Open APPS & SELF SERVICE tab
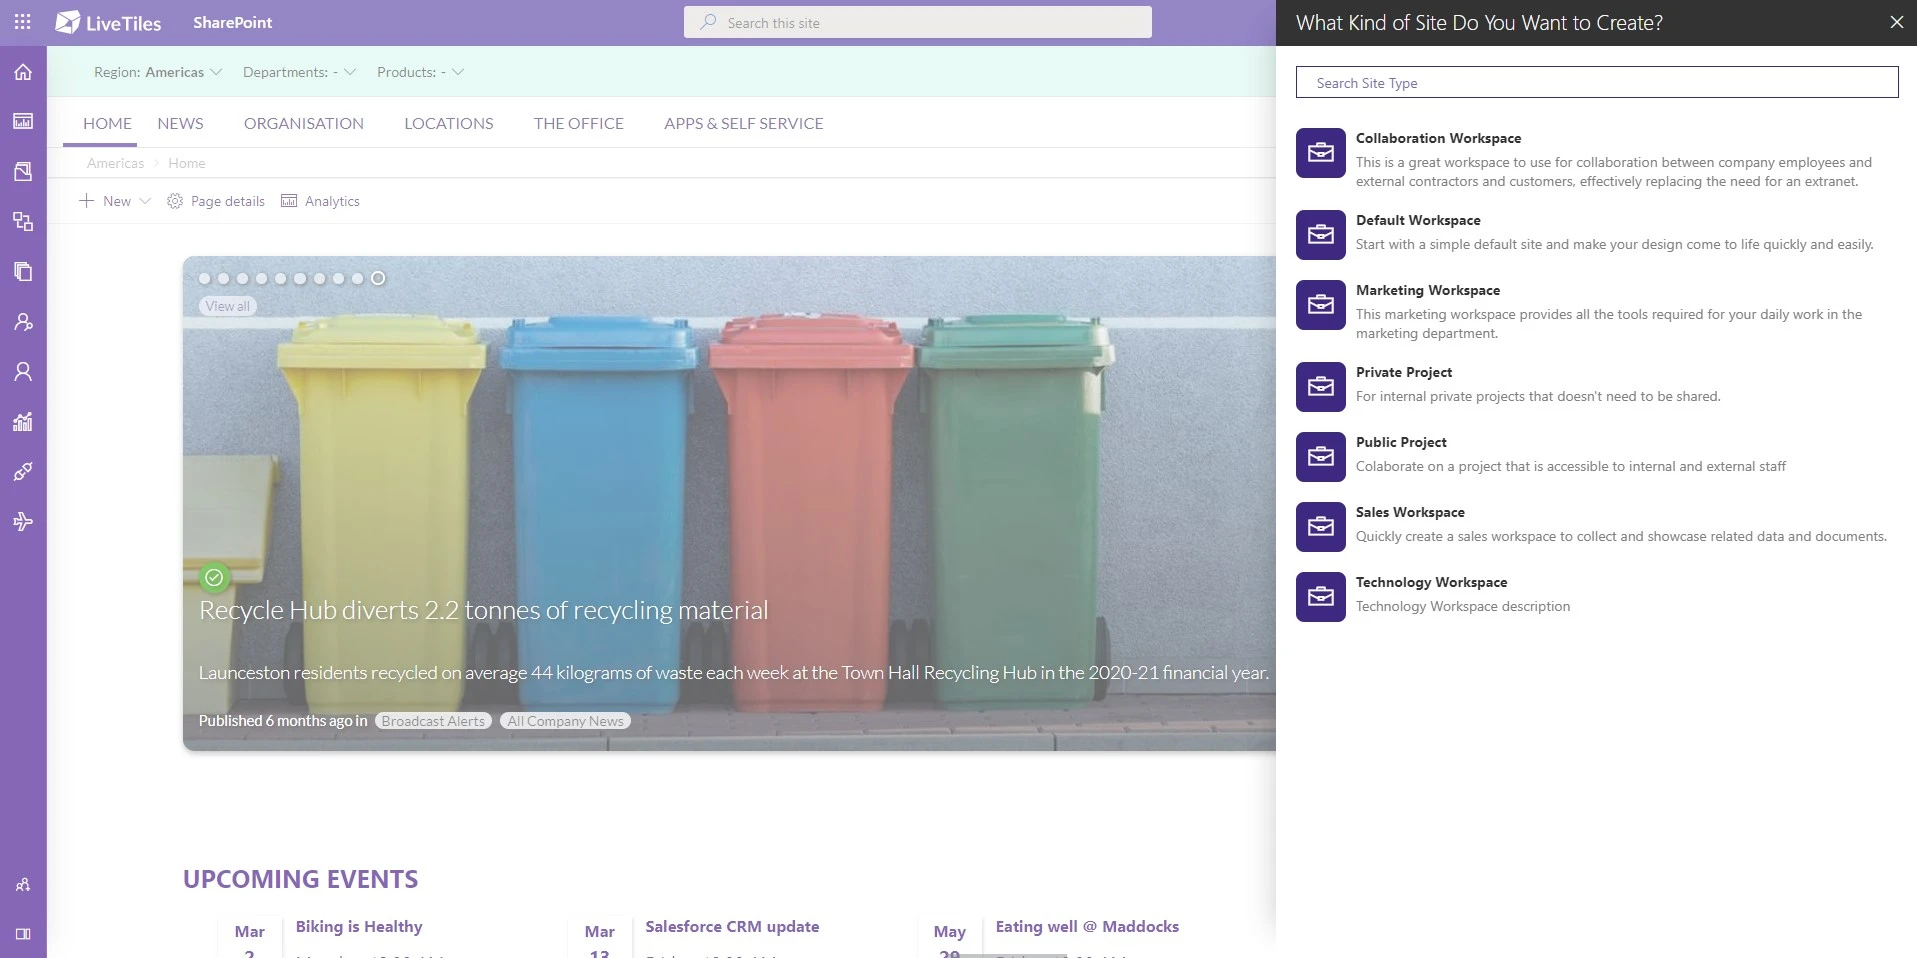 point(744,123)
